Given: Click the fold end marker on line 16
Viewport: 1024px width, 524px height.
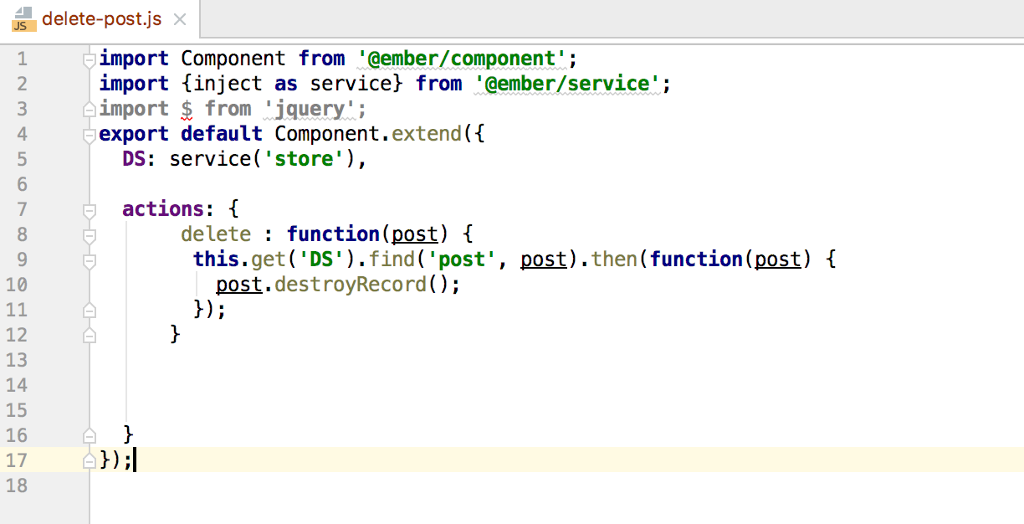Looking at the screenshot, I should [x=89, y=436].
